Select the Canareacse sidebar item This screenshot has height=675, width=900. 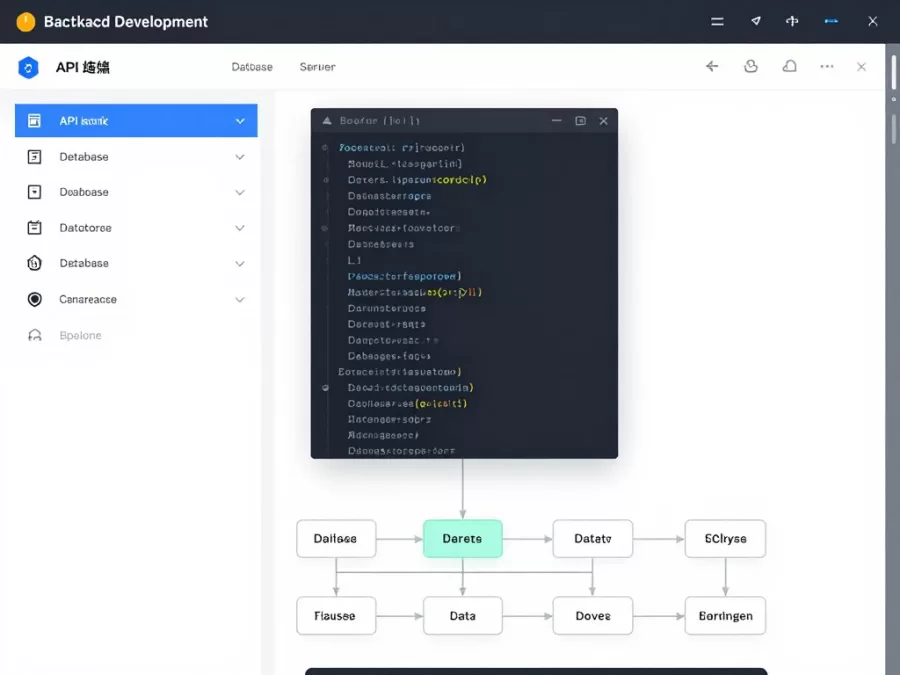point(136,300)
